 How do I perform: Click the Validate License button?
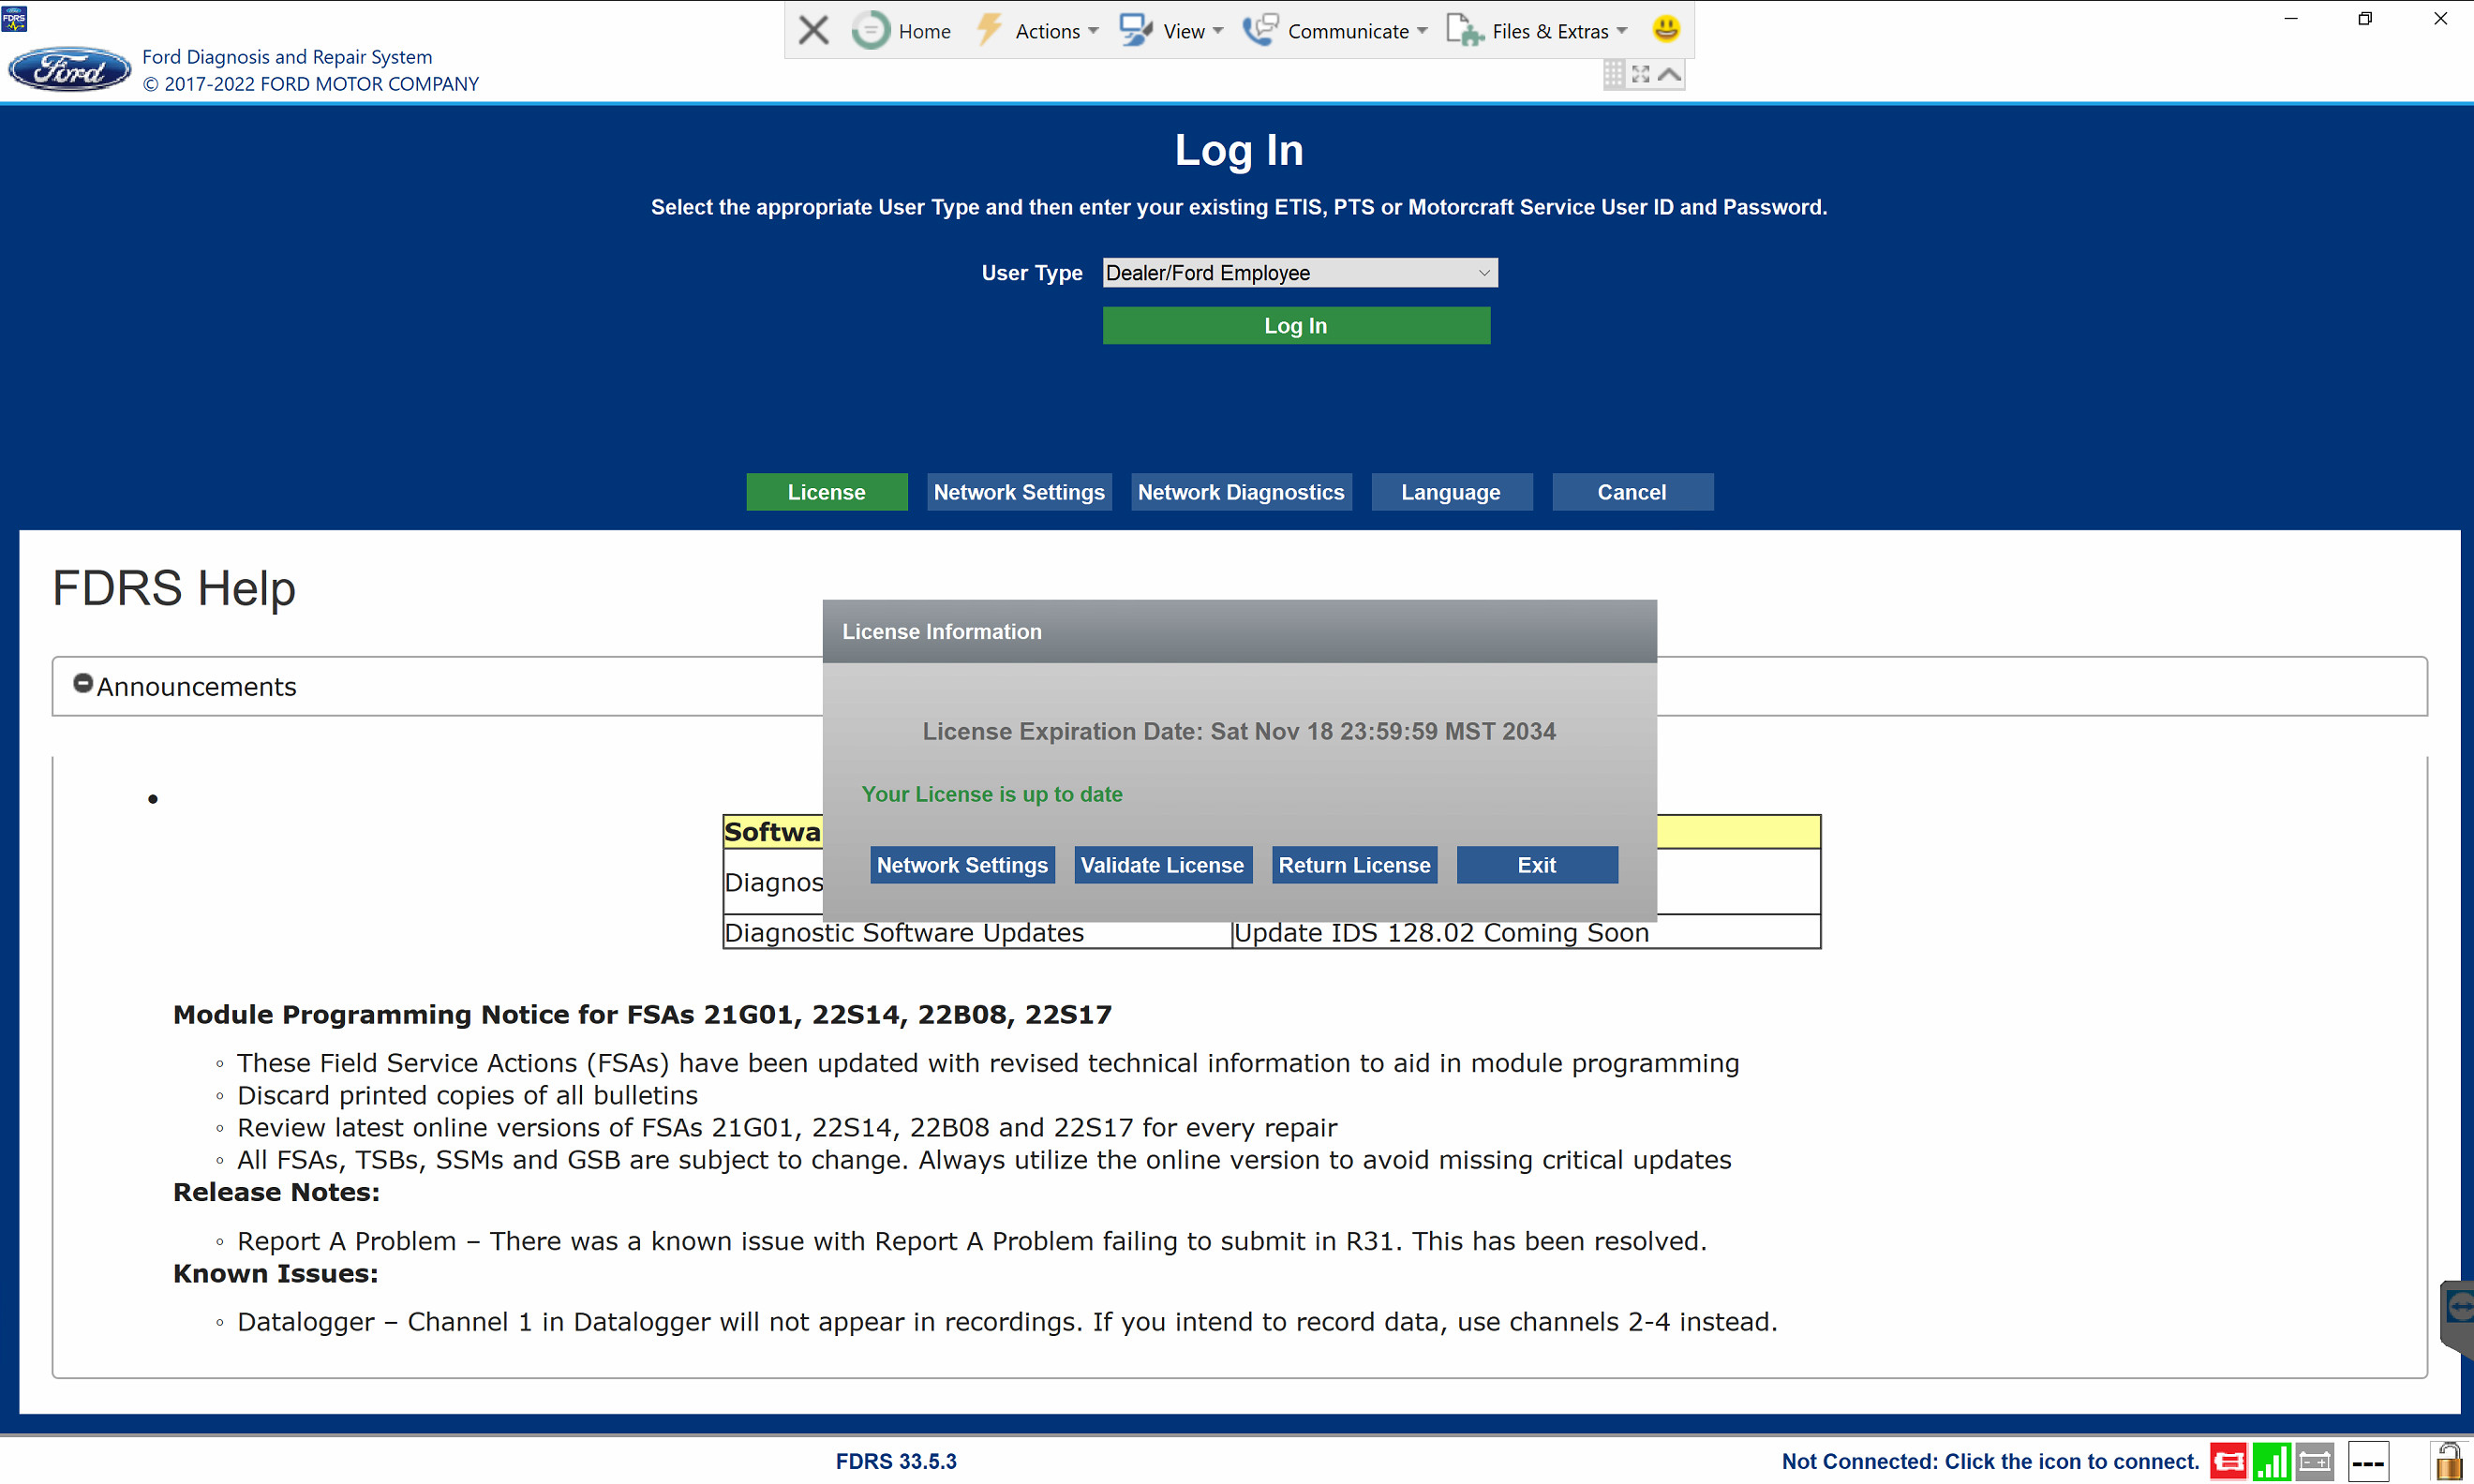(x=1162, y=865)
